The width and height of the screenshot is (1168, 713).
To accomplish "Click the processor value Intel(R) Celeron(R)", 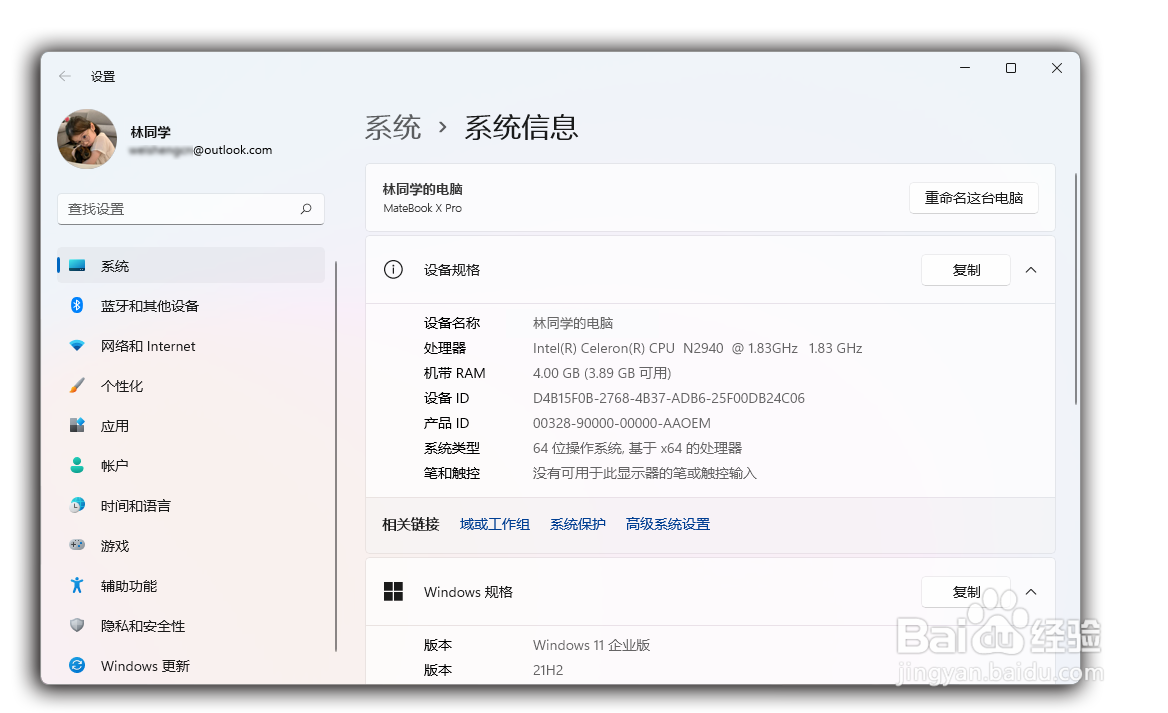I will (697, 348).
